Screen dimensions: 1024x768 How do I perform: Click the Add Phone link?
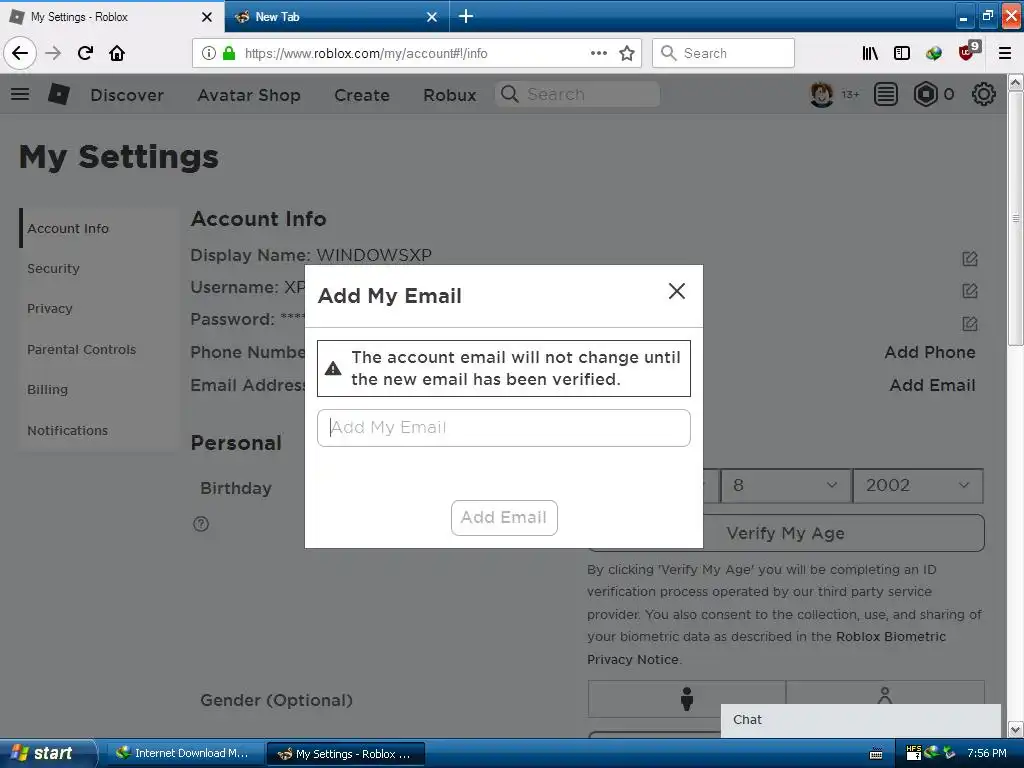[930, 352]
